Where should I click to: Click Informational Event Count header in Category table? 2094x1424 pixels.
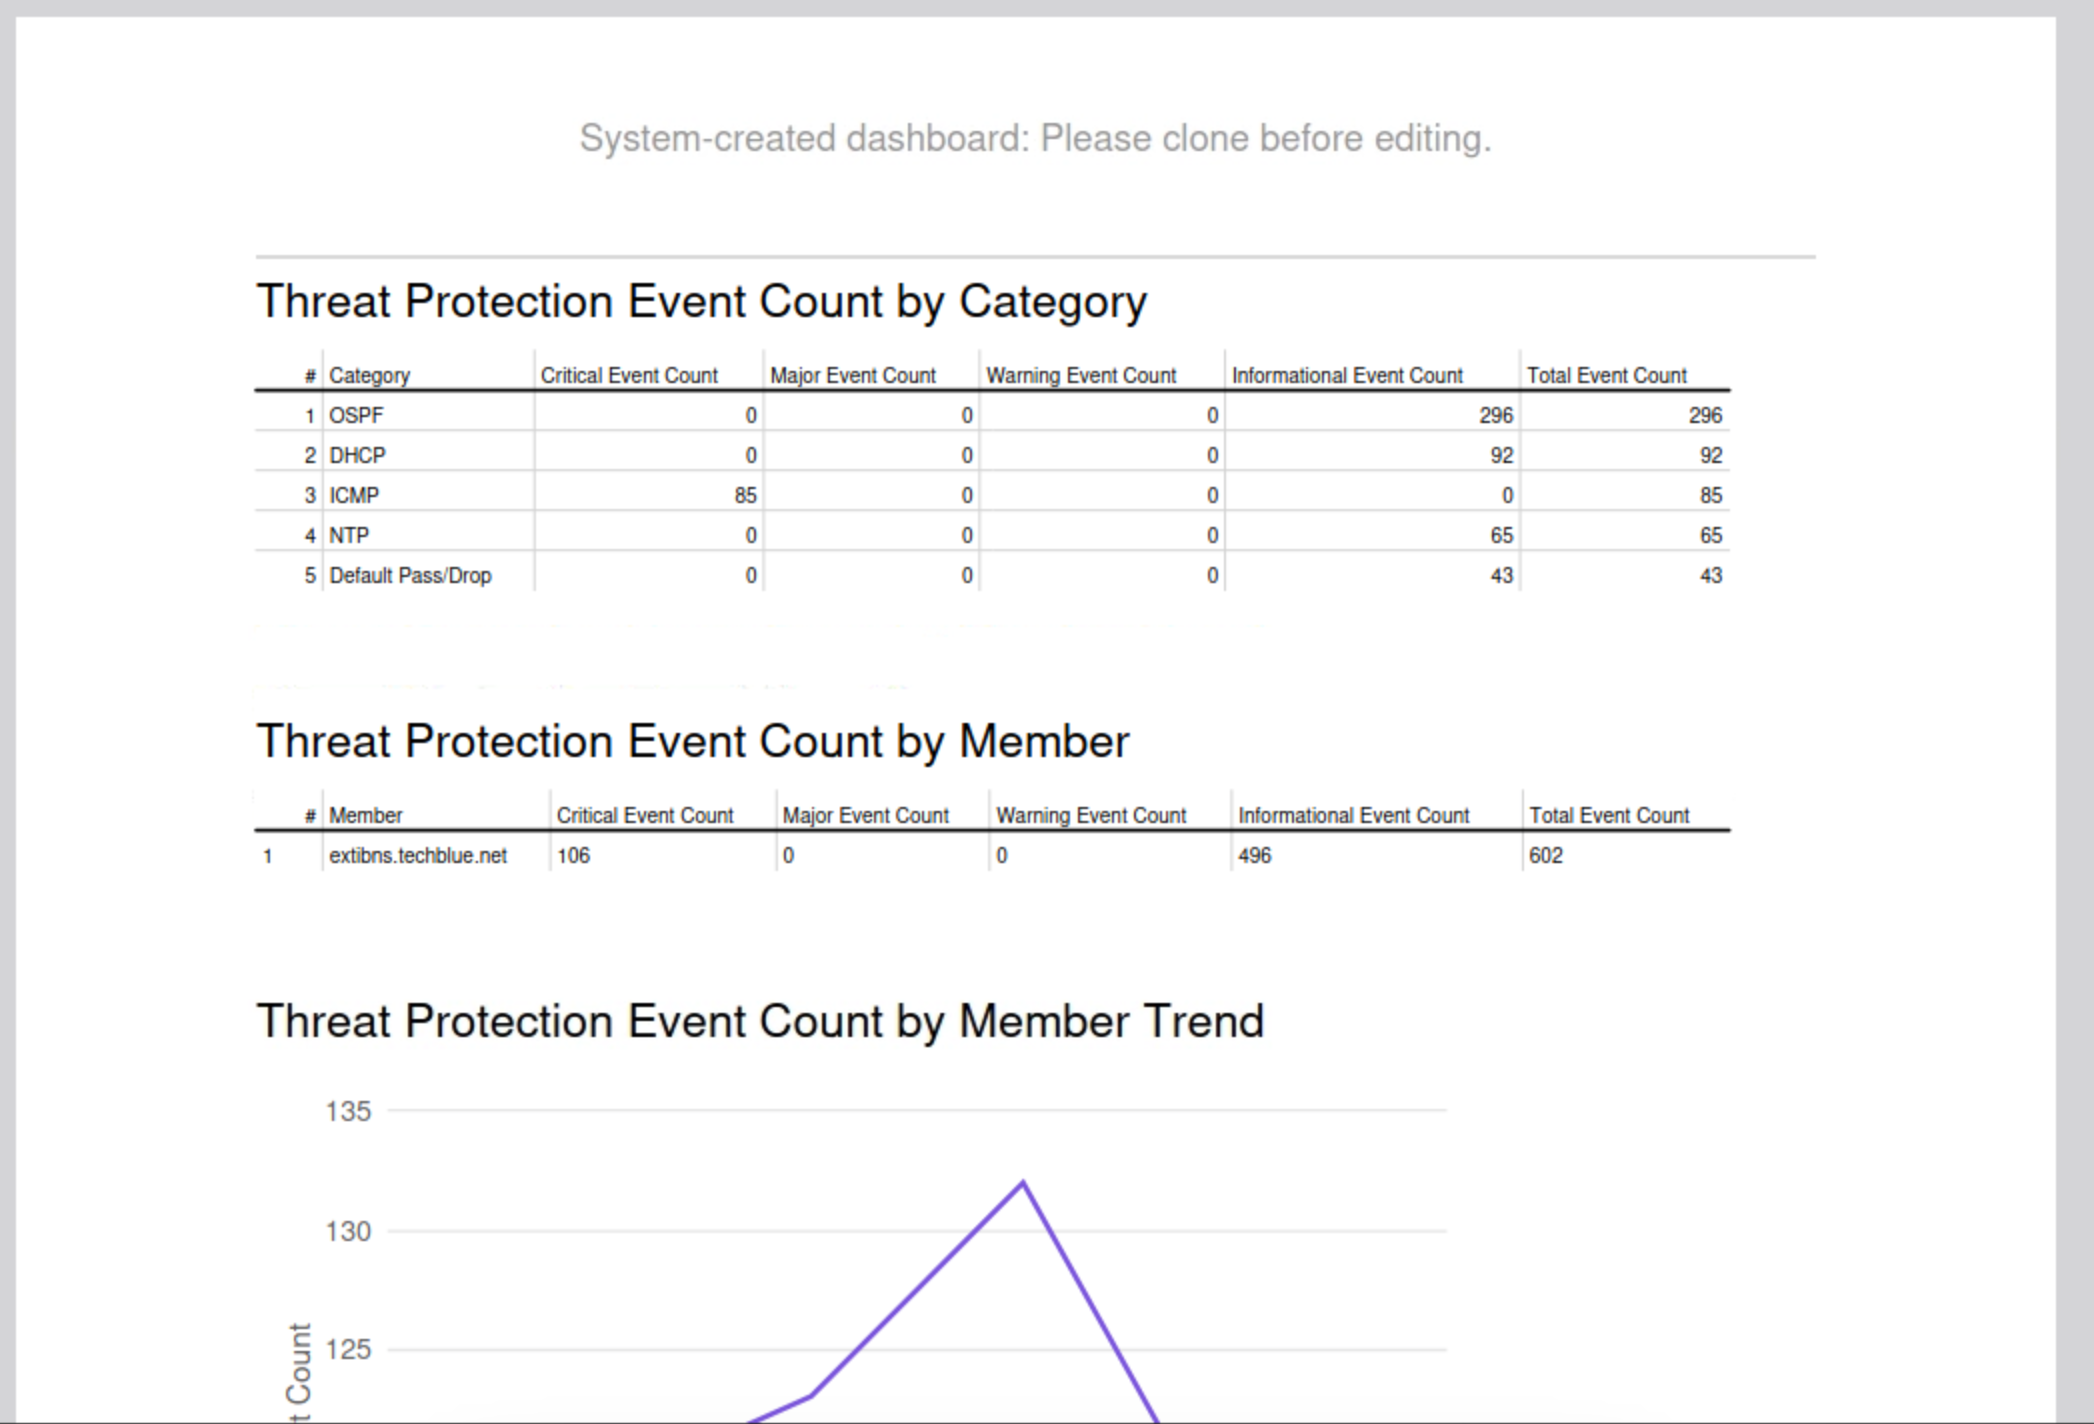(x=1346, y=375)
